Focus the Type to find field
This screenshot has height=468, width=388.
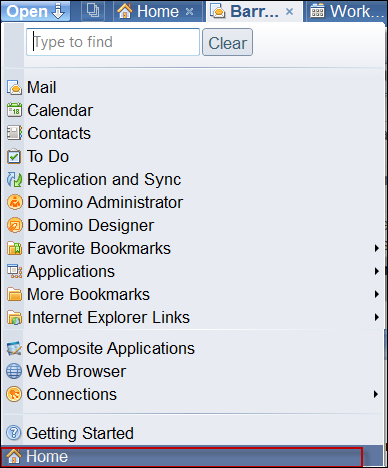(x=113, y=42)
